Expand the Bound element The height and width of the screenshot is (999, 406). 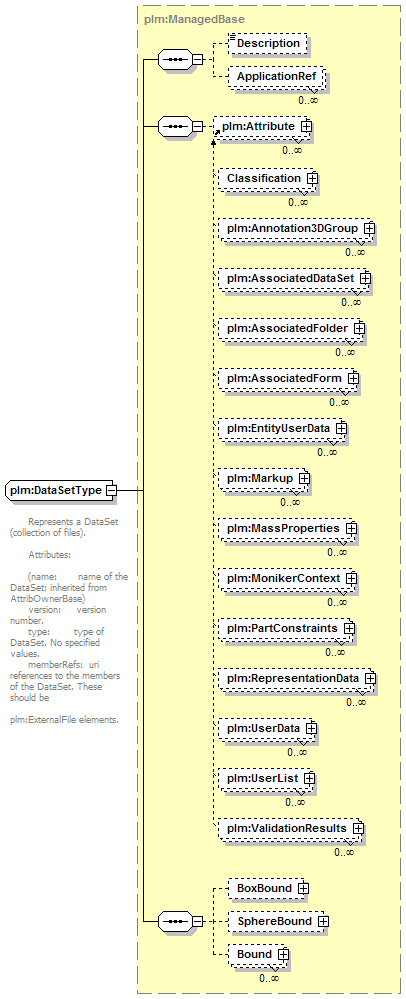pyautogui.click(x=283, y=954)
